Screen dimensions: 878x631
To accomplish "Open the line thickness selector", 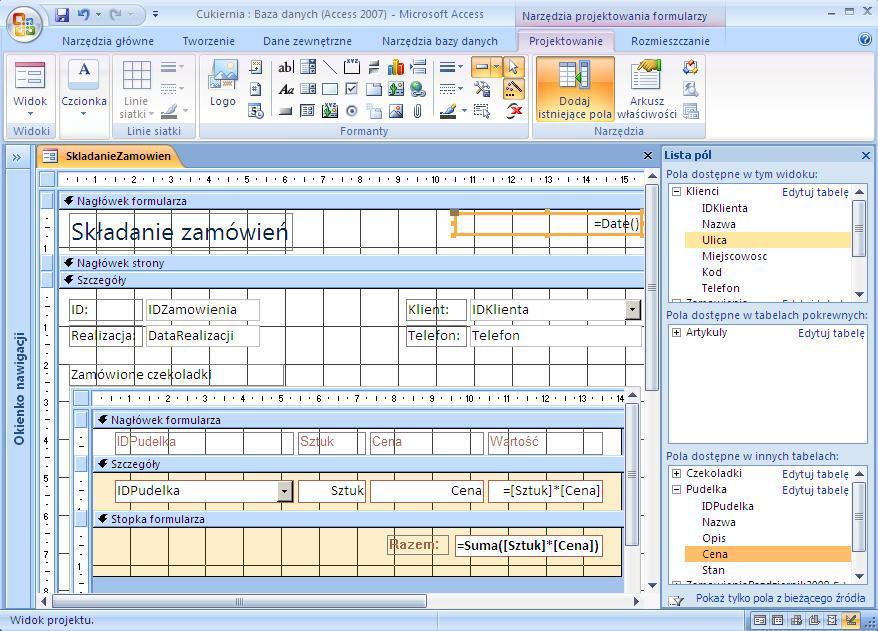I will [x=451, y=68].
